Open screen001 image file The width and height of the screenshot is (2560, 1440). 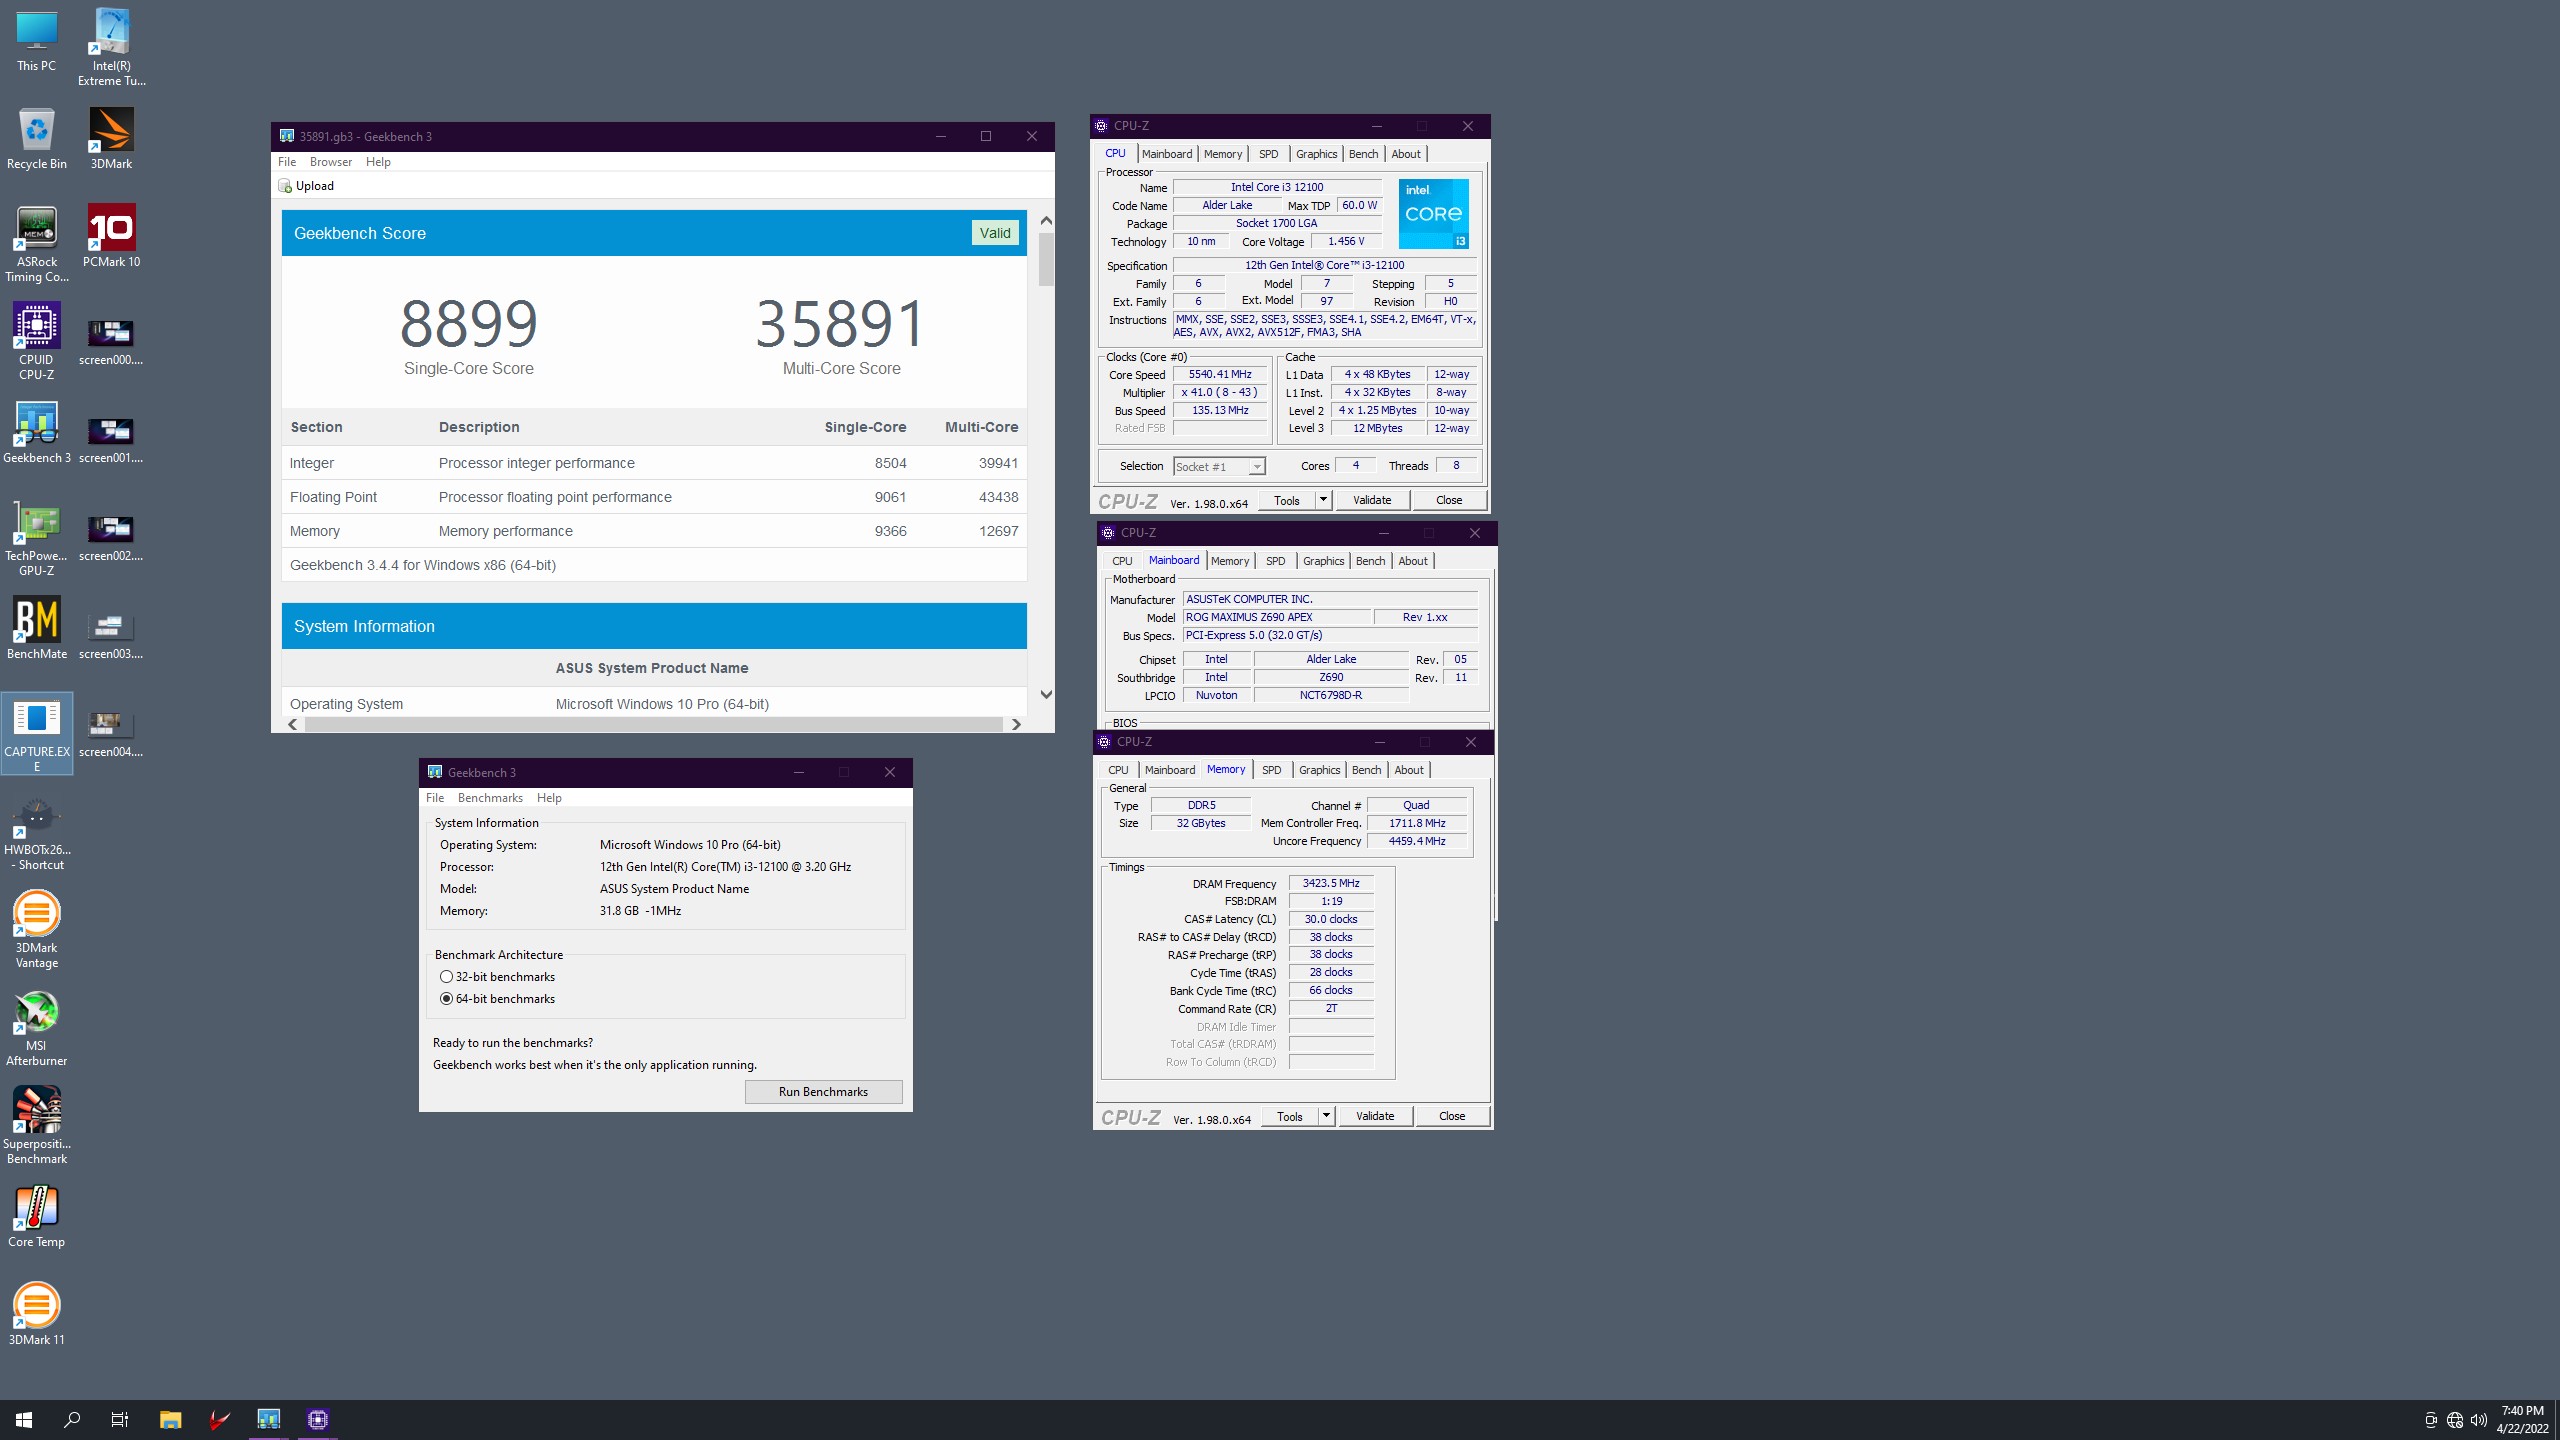coord(111,440)
